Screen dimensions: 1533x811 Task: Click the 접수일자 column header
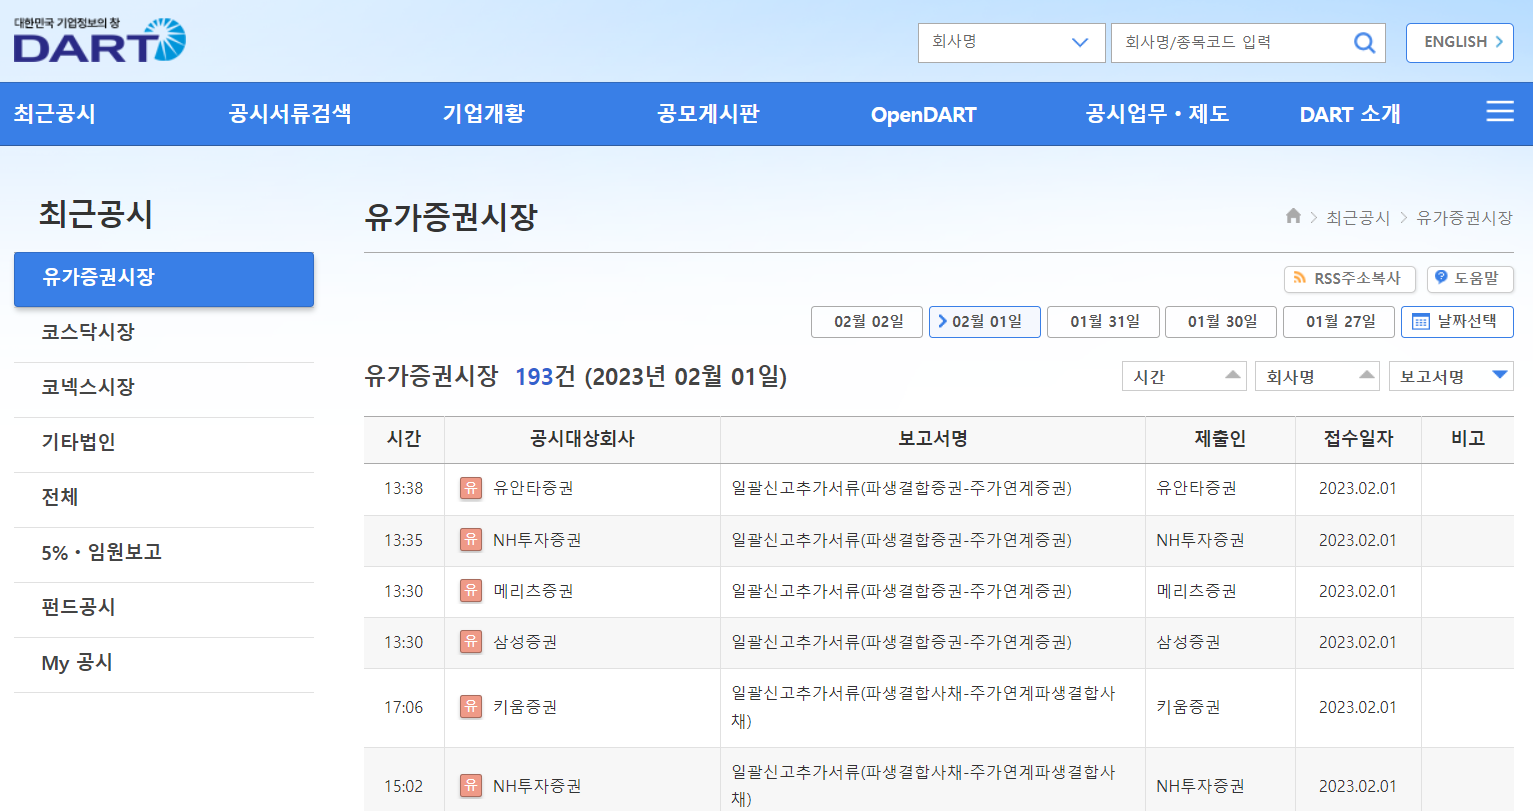click(1358, 439)
